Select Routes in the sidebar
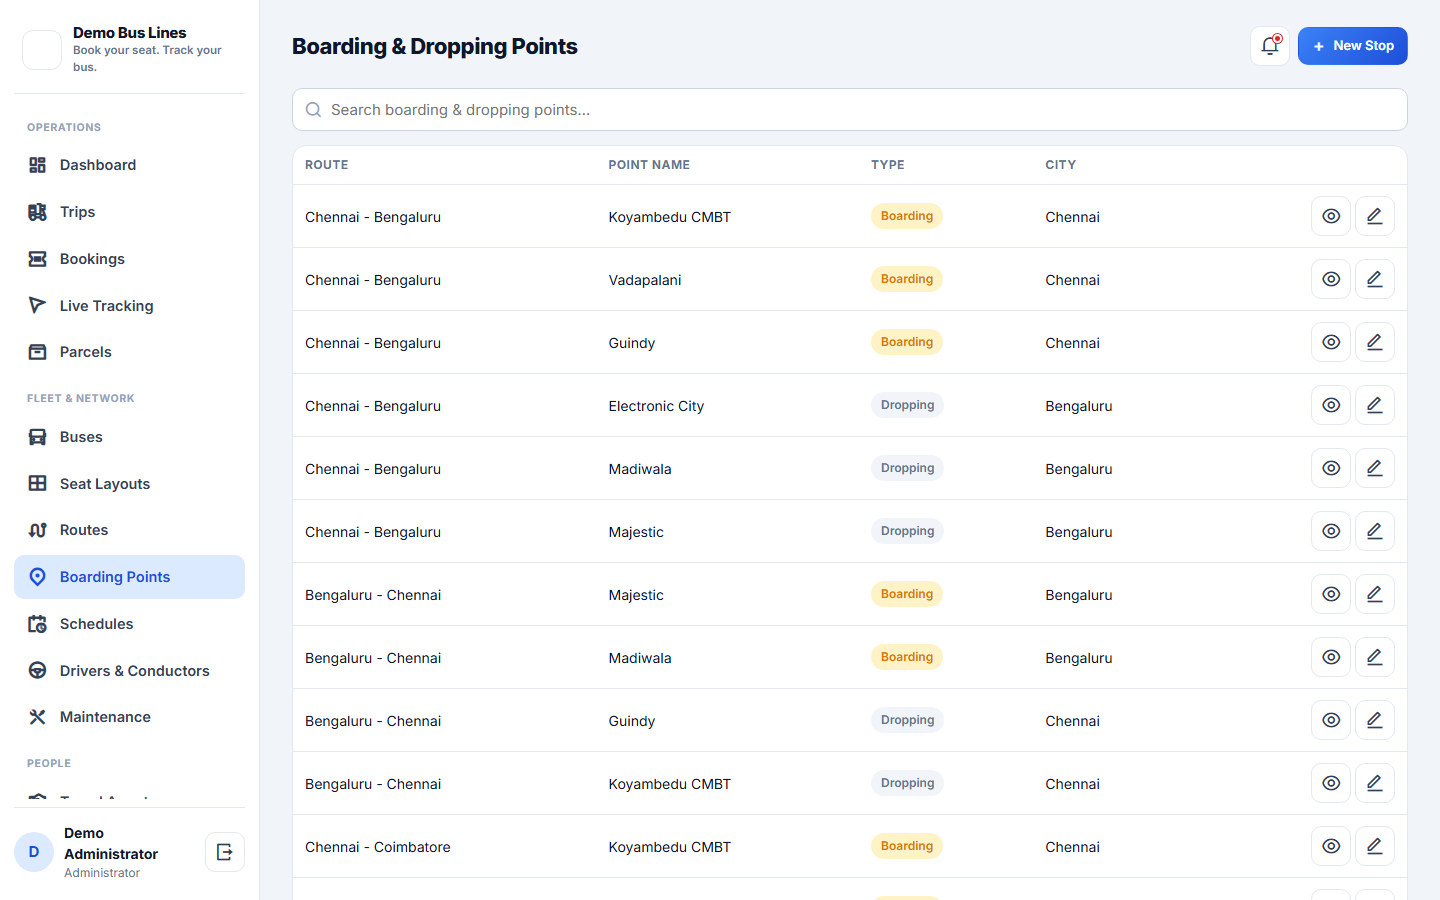The width and height of the screenshot is (1440, 900). coord(129,530)
